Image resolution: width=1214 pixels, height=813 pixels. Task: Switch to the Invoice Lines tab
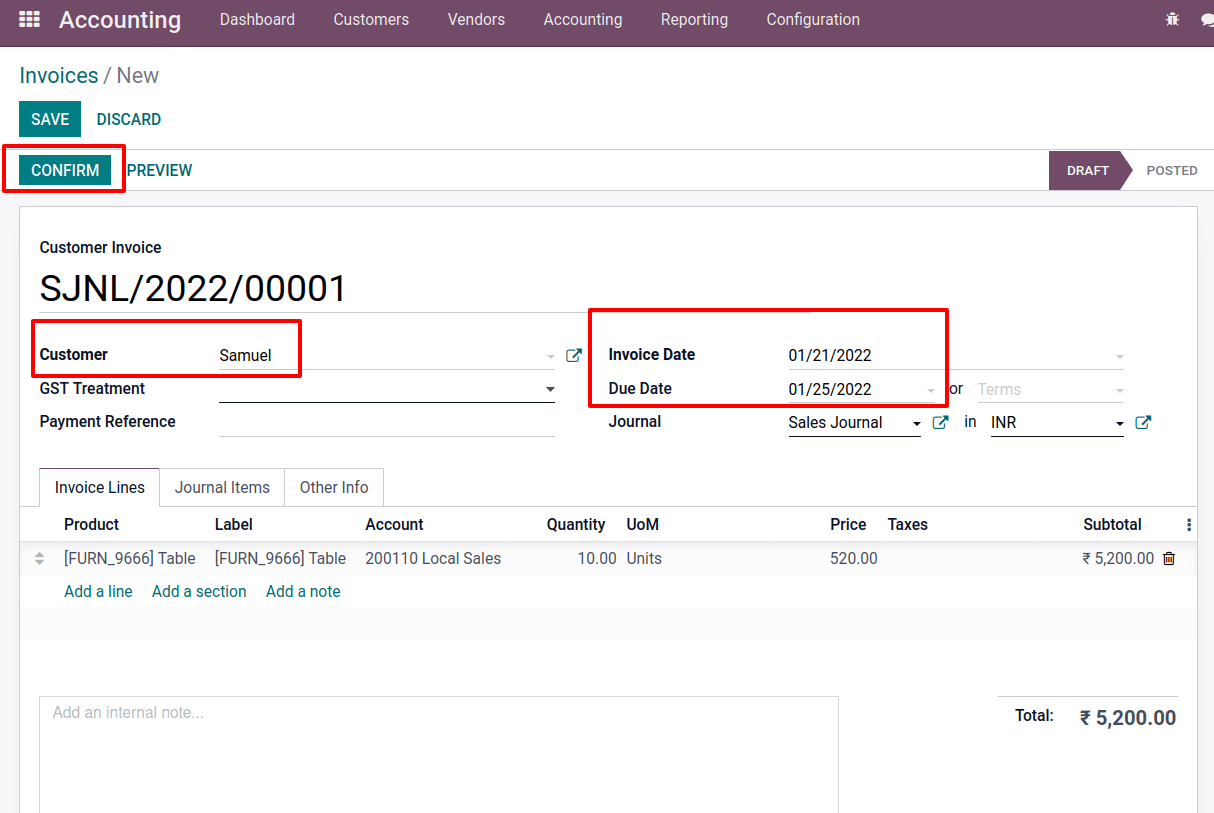click(100, 488)
